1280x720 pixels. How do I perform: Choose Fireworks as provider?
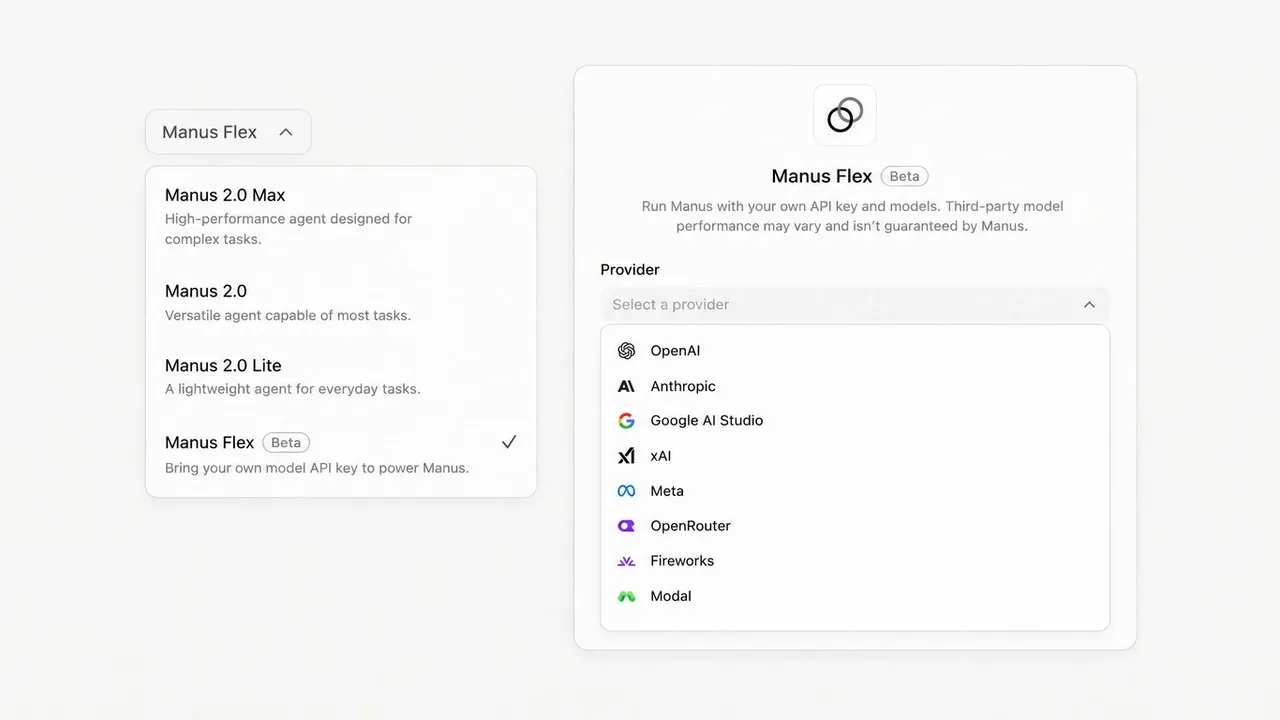click(855, 561)
